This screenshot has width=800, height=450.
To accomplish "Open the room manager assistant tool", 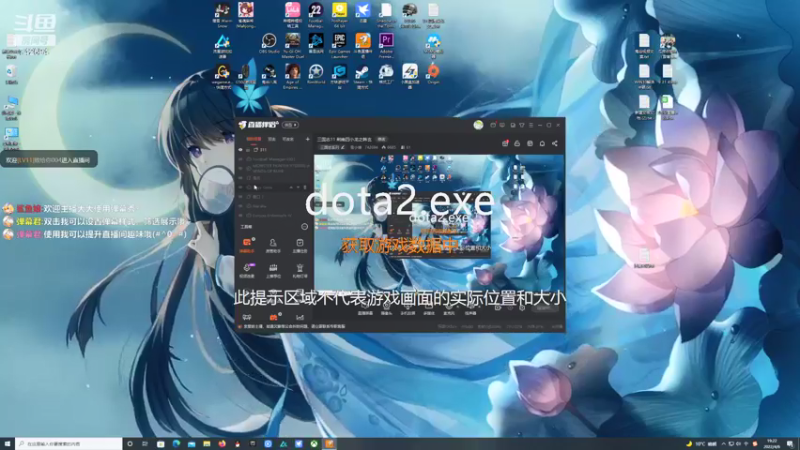I will pyautogui.click(x=273, y=245).
